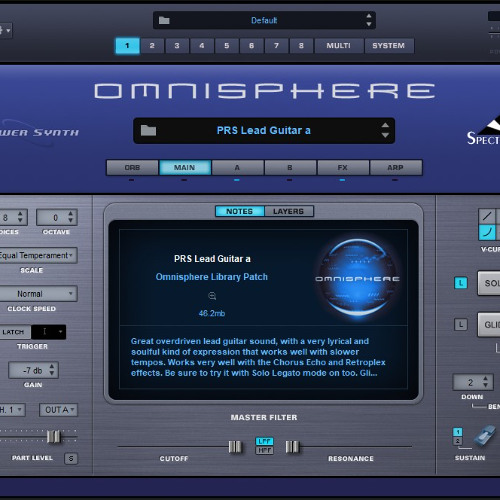Toggle the Solo legato L button
Image resolution: width=500 pixels, height=500 pixels.
point(461,283)
